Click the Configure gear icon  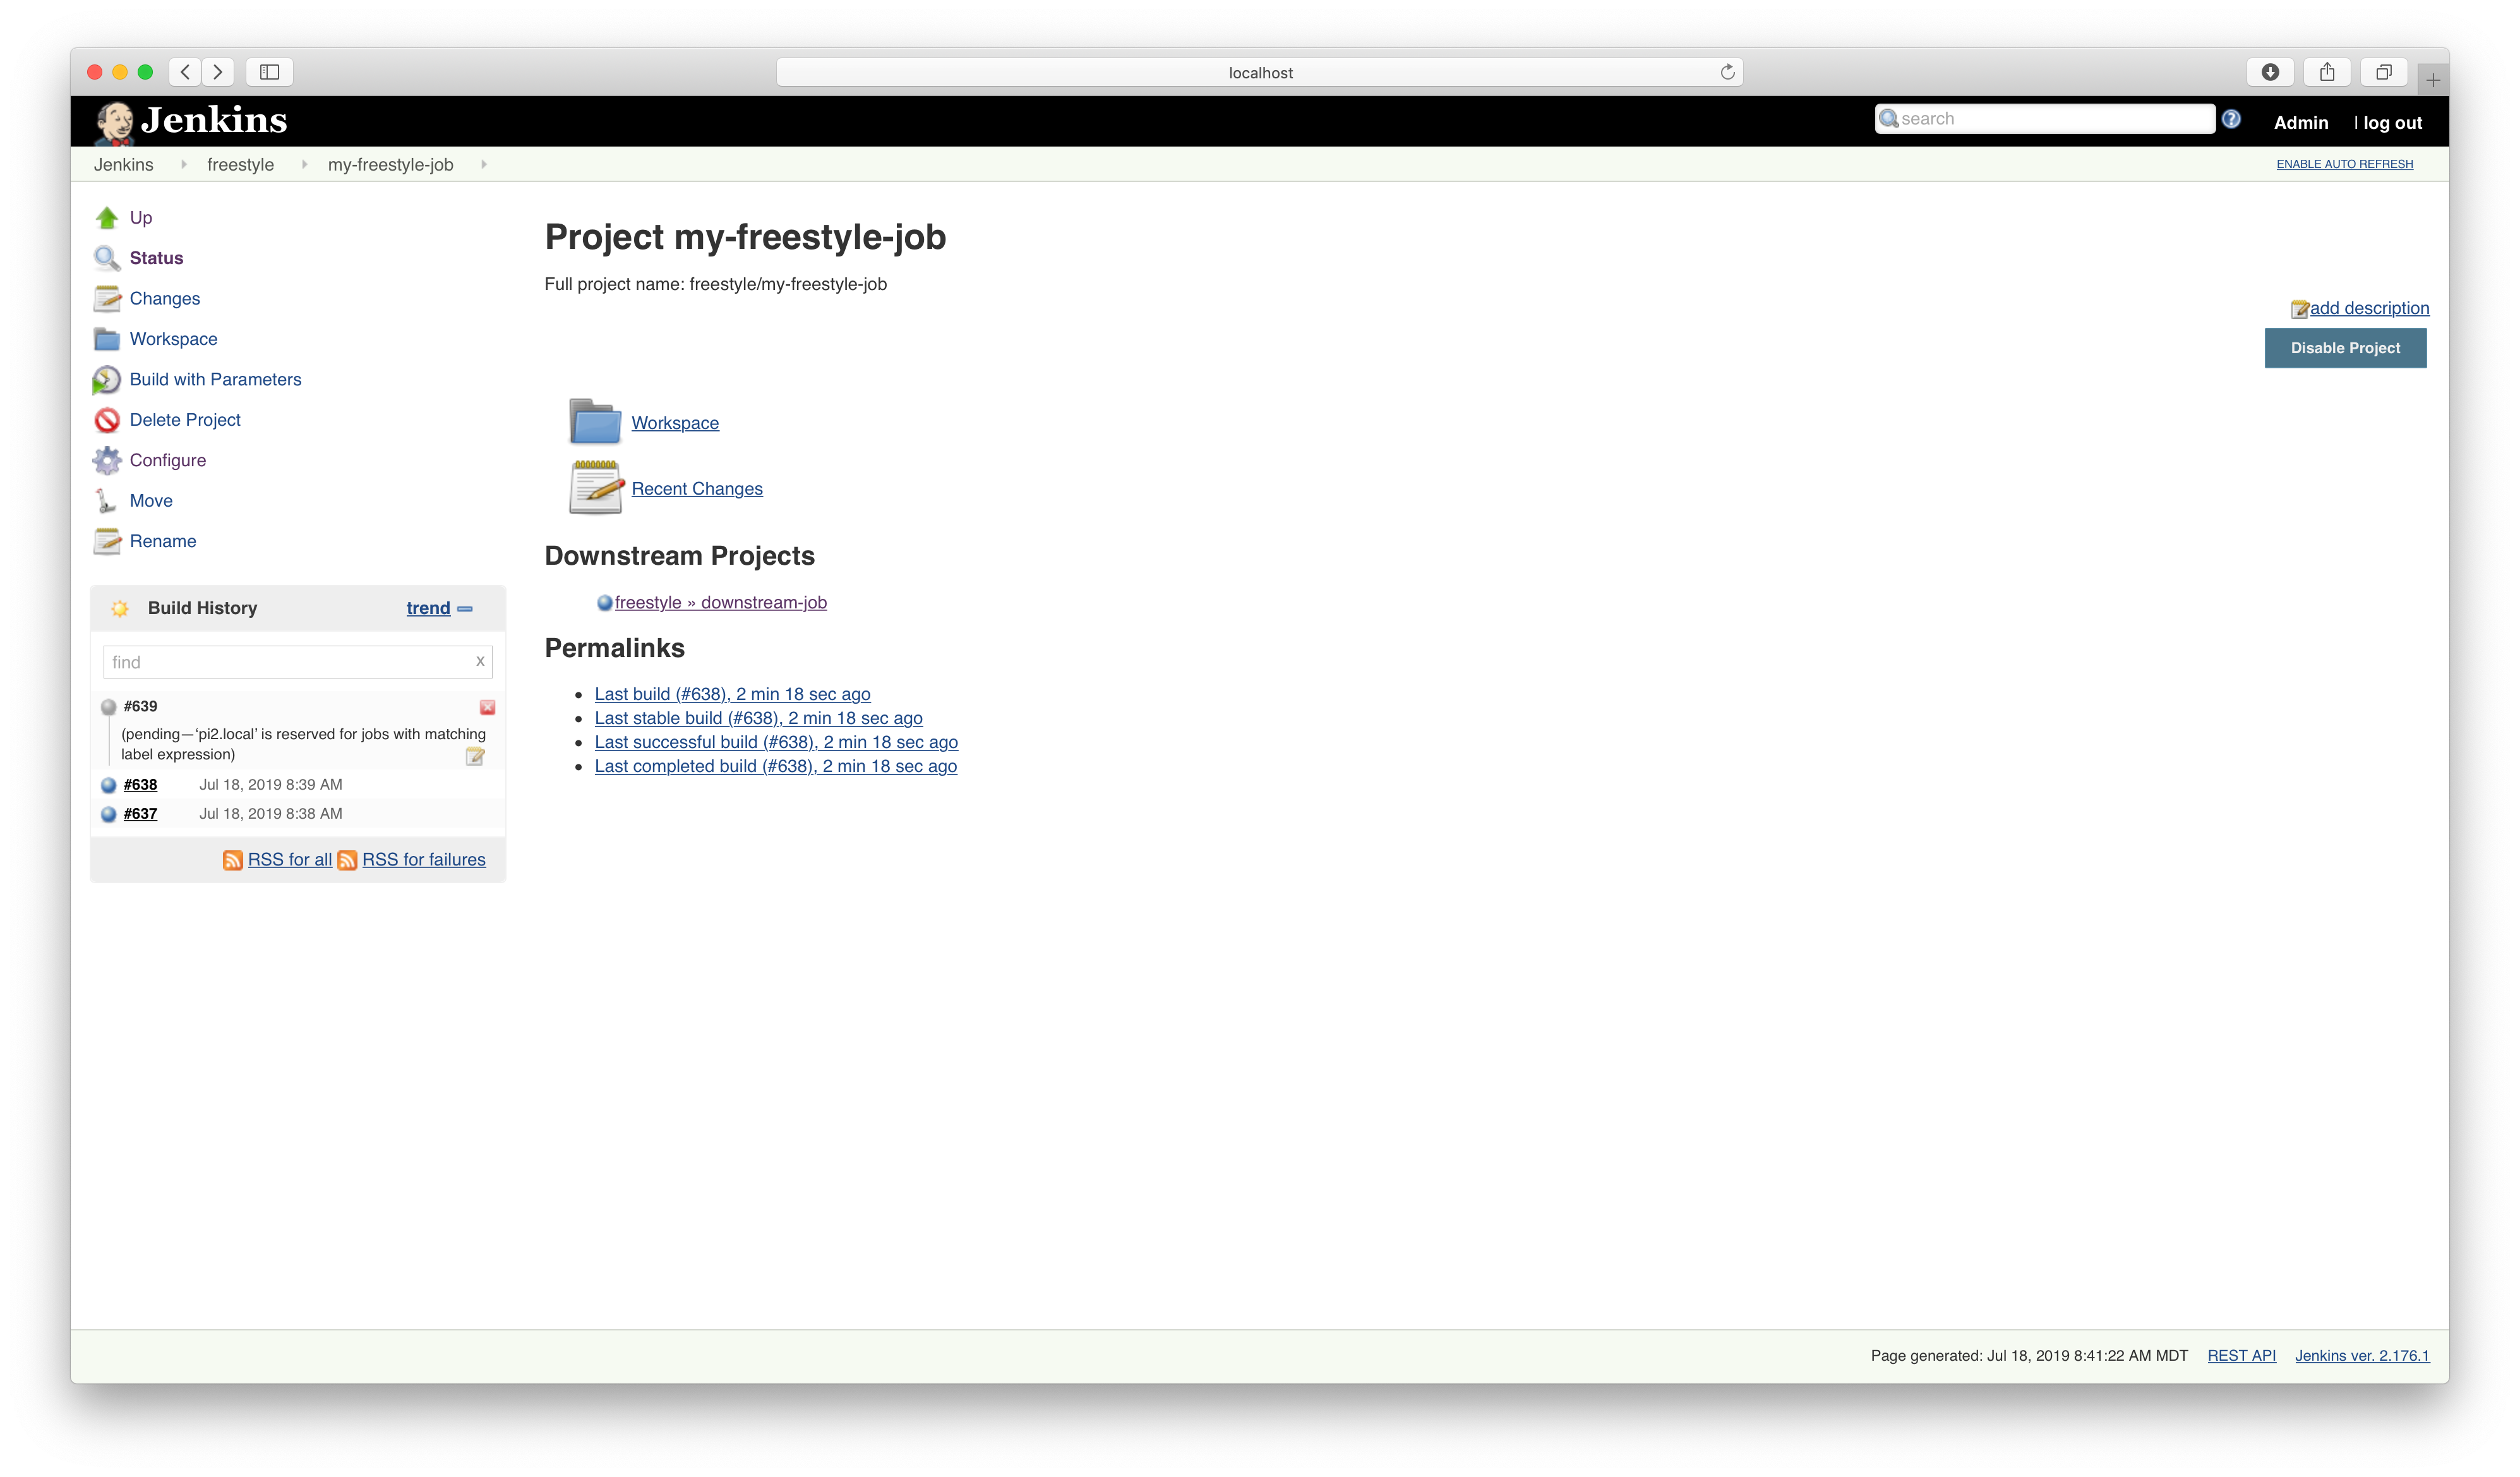point(107,460)
